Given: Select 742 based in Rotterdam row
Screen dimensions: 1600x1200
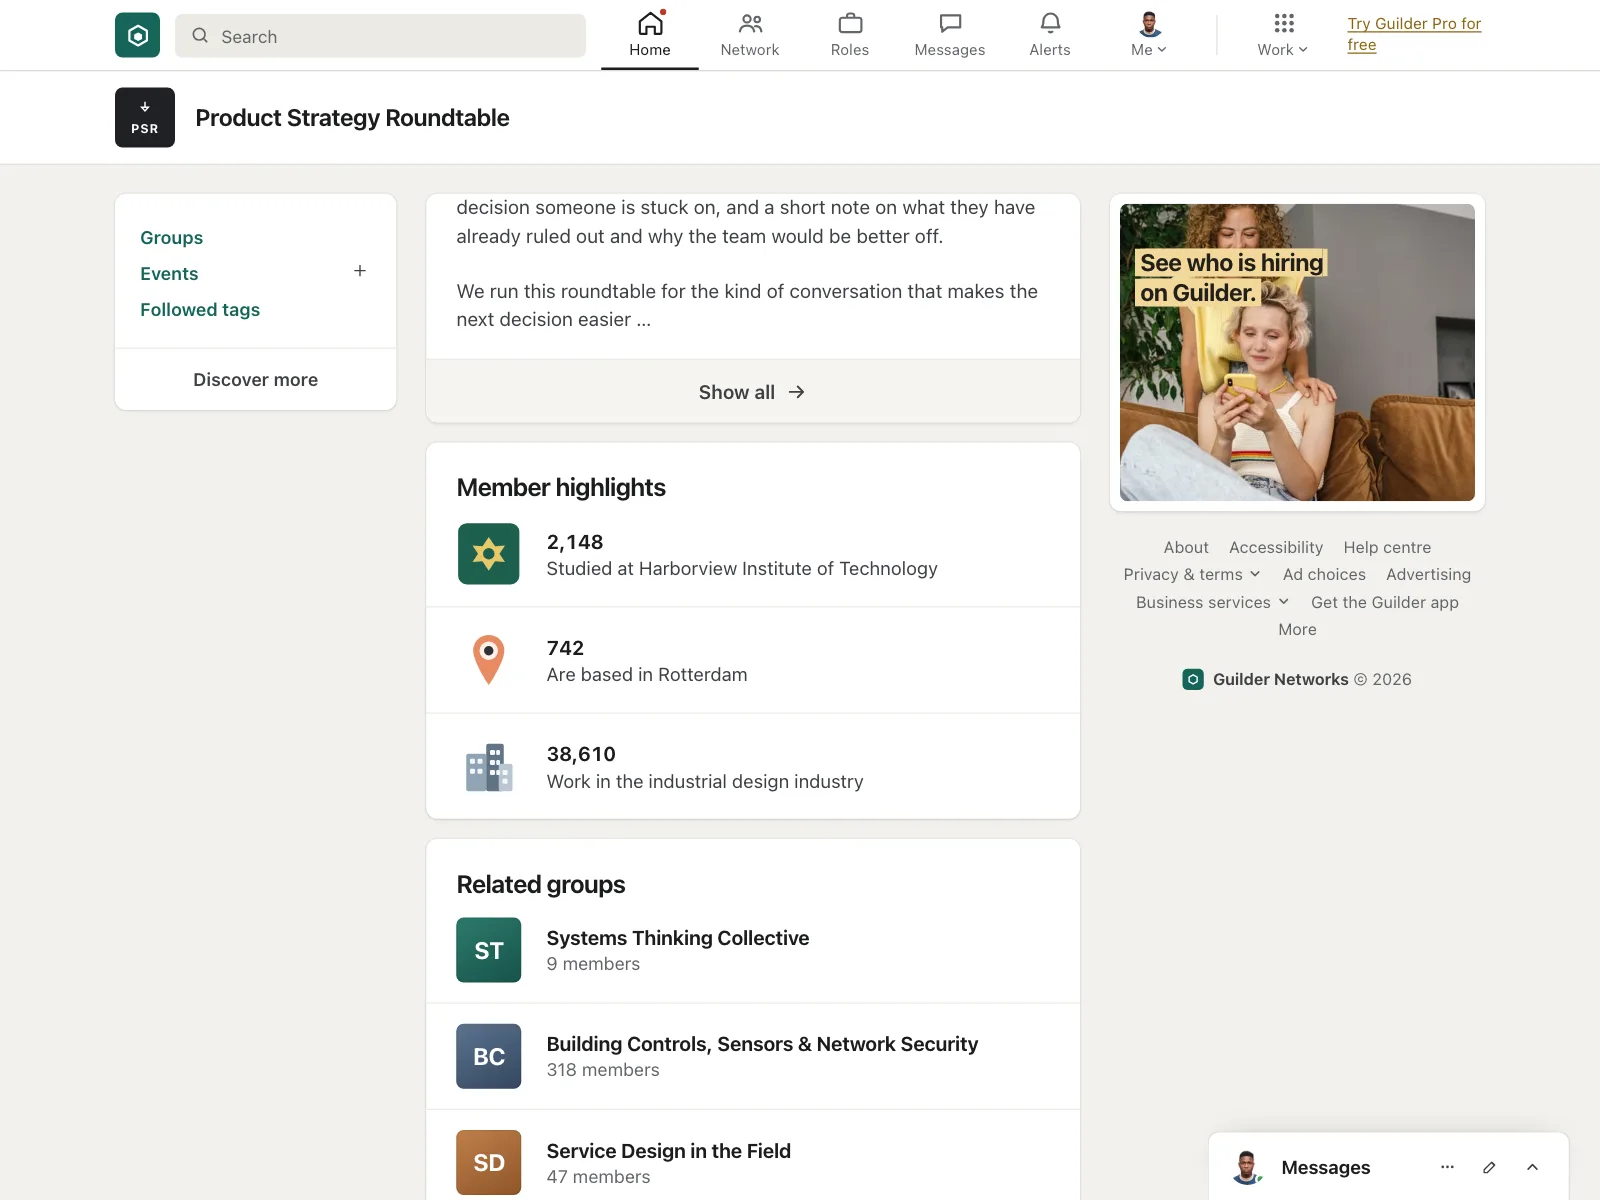Looking at the screenshot, I should [x=753, y=660].
